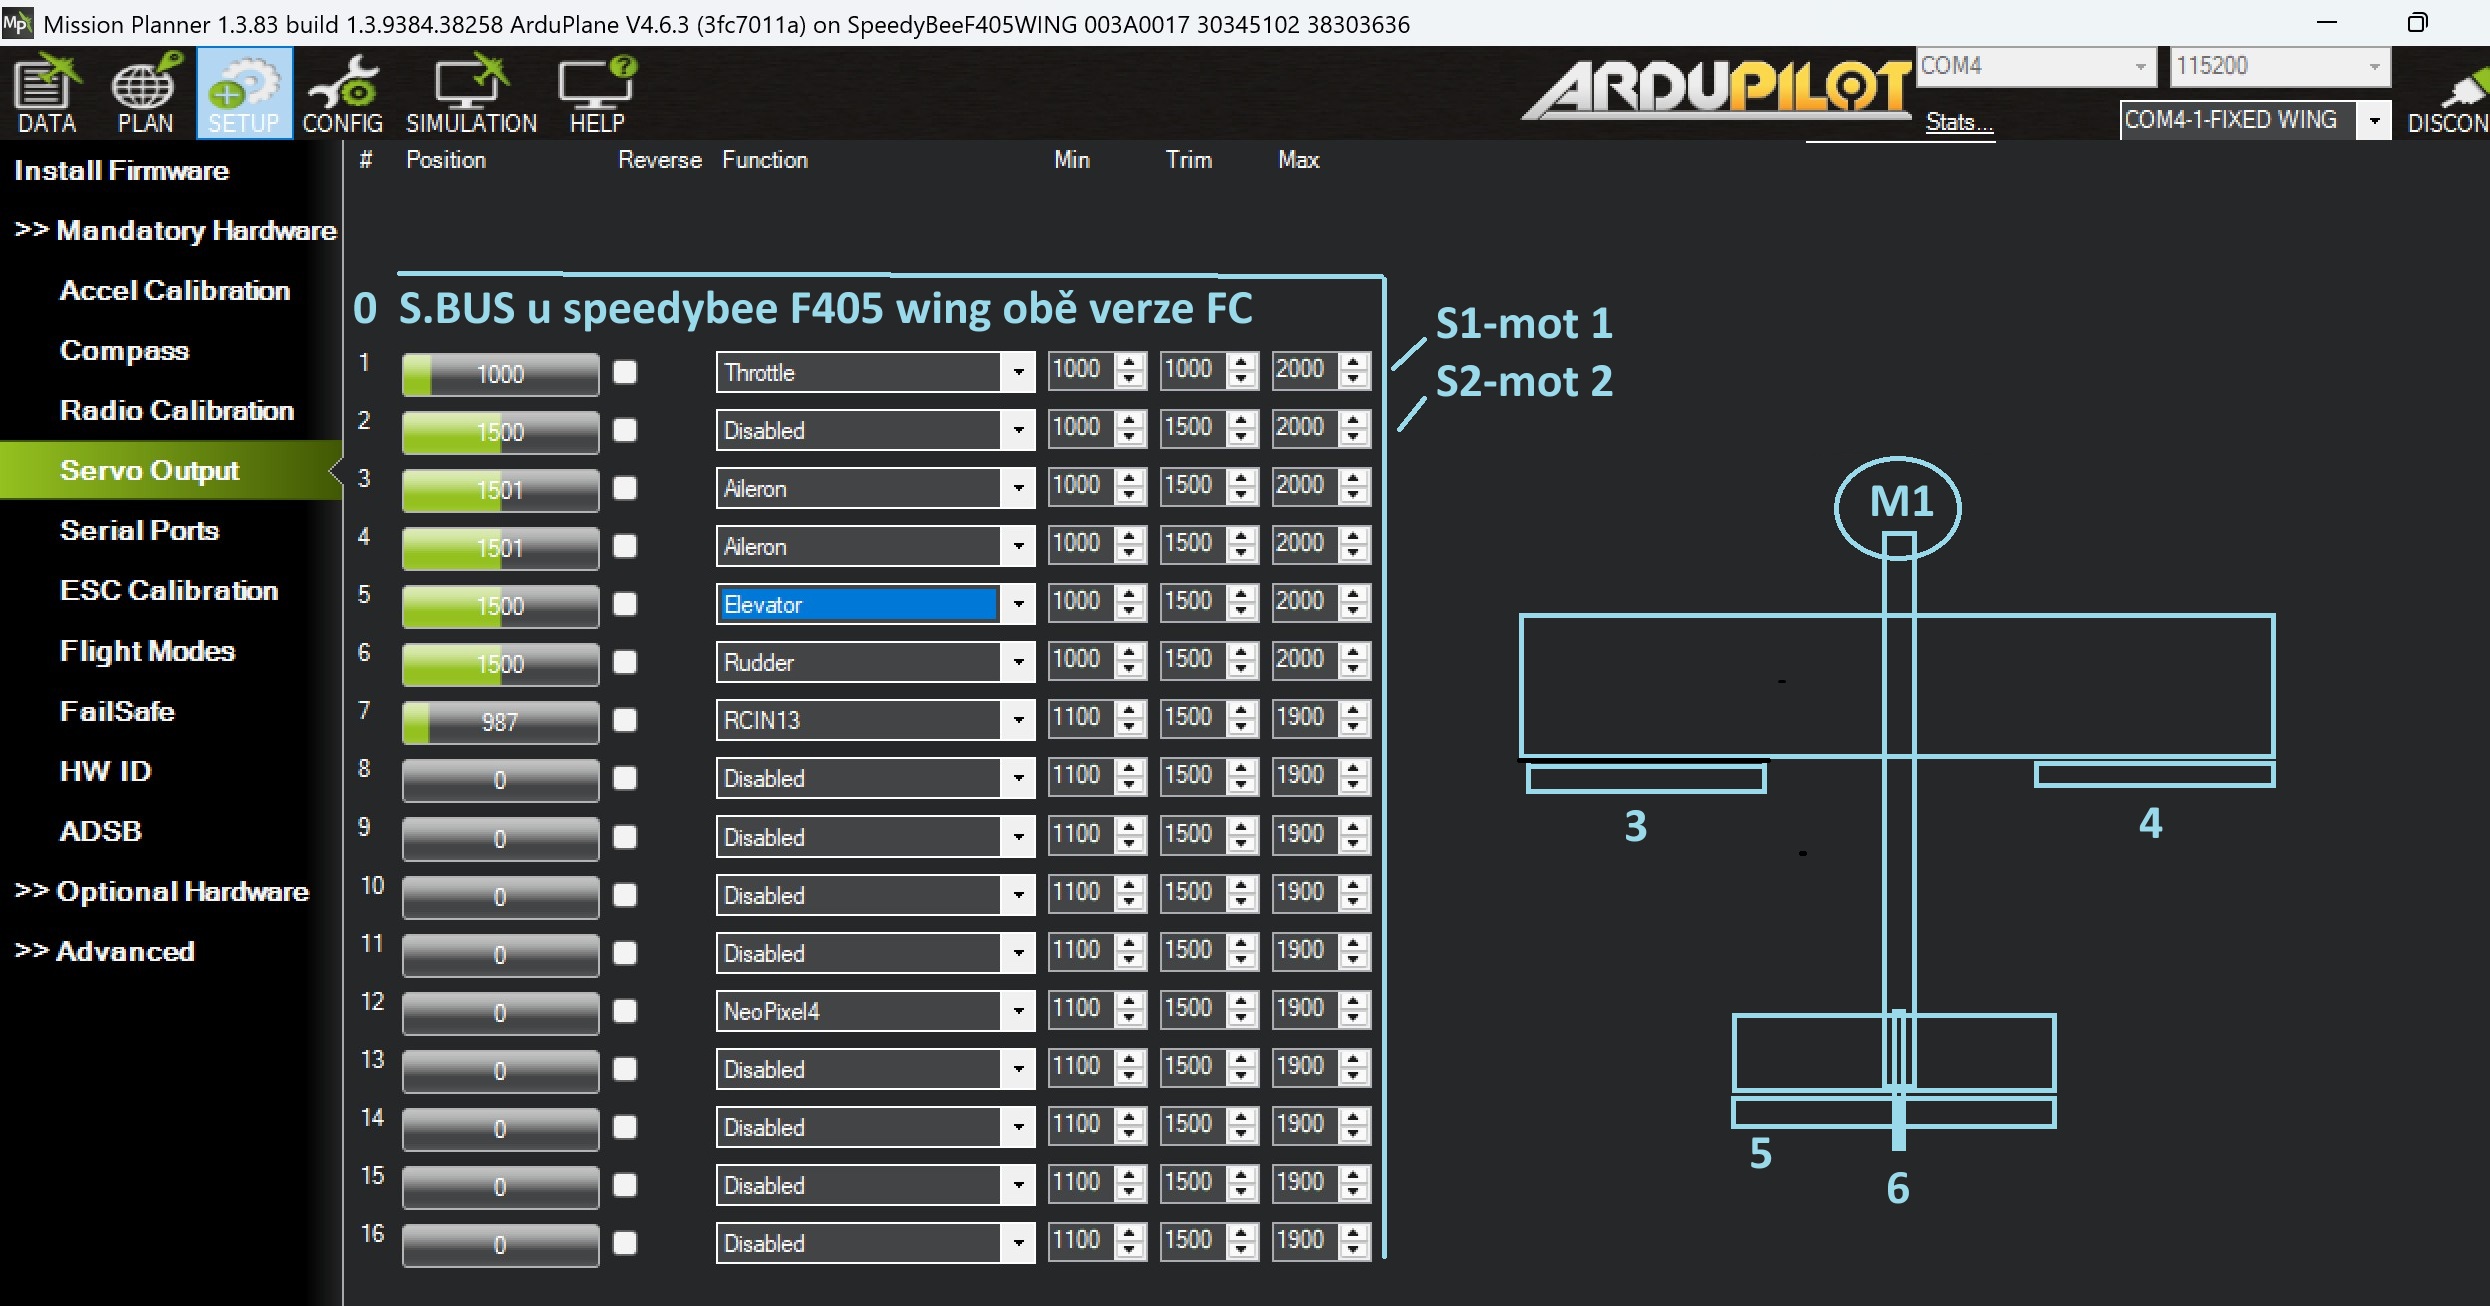Select Radio Calibration in the sidebar
Viewport: 2490px width, 1306px height.
[177, 410]
